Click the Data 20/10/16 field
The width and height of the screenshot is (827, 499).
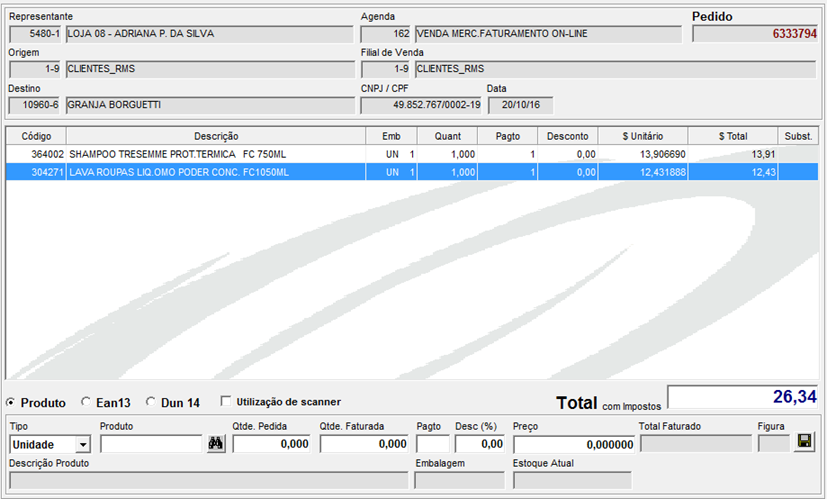coord(521,105)
